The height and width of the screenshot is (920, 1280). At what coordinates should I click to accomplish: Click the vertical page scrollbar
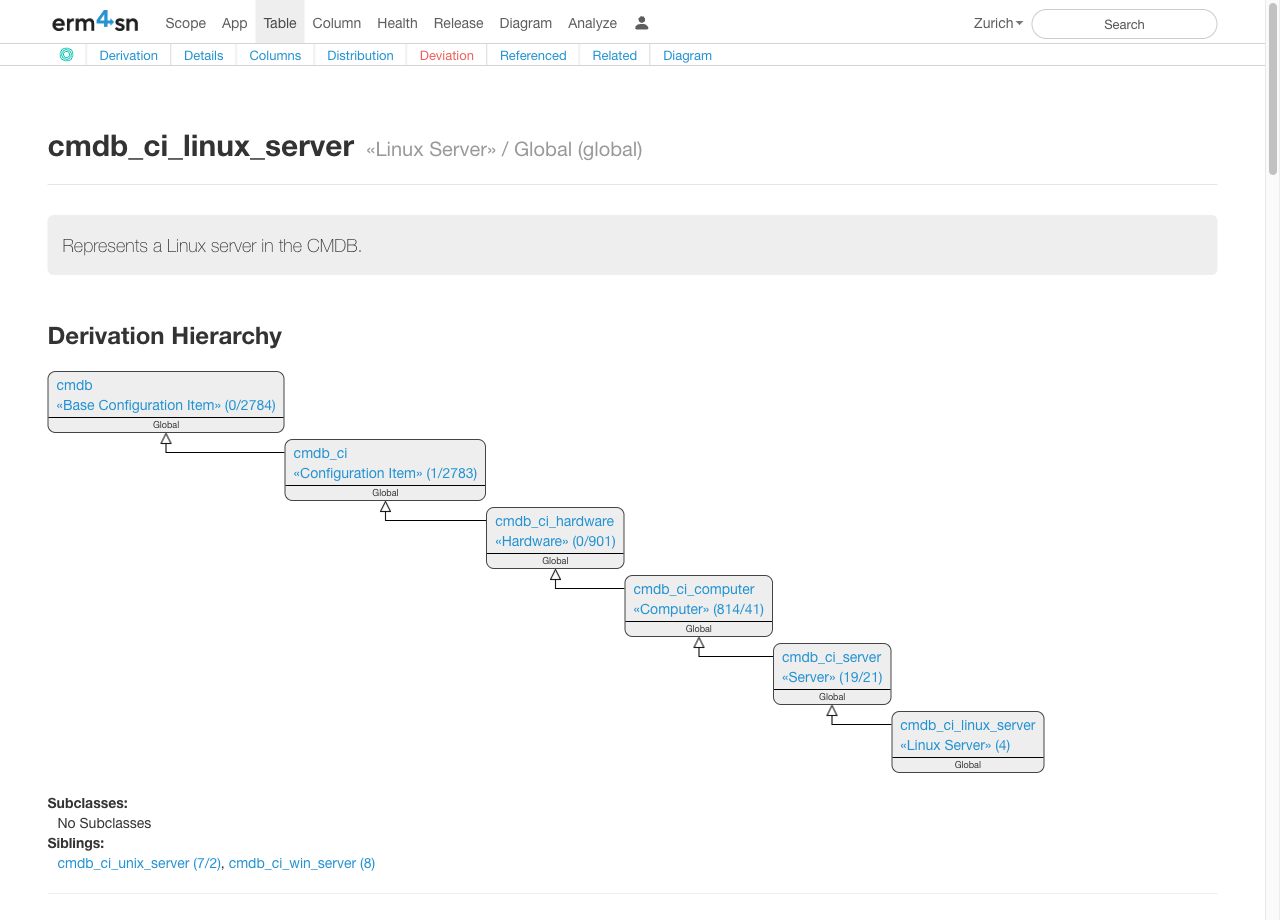(x=1273, y=90)
